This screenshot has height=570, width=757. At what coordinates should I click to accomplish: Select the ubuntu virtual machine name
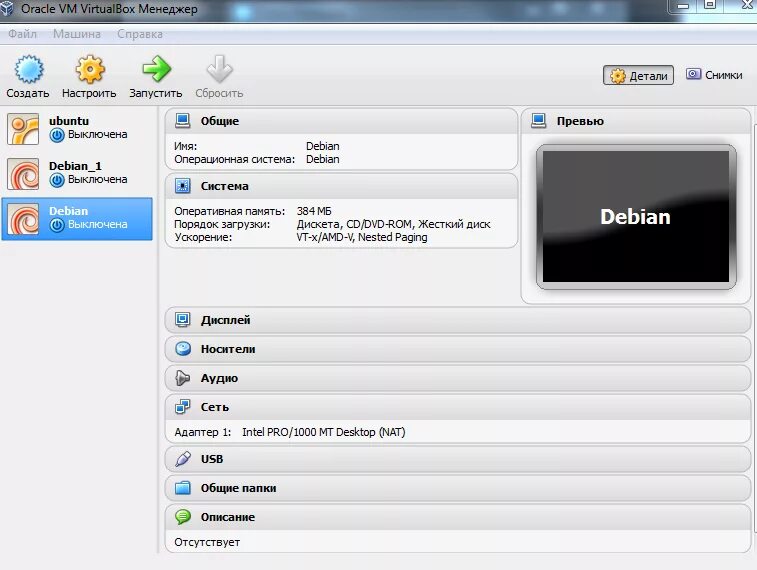[x=69, y=121]
